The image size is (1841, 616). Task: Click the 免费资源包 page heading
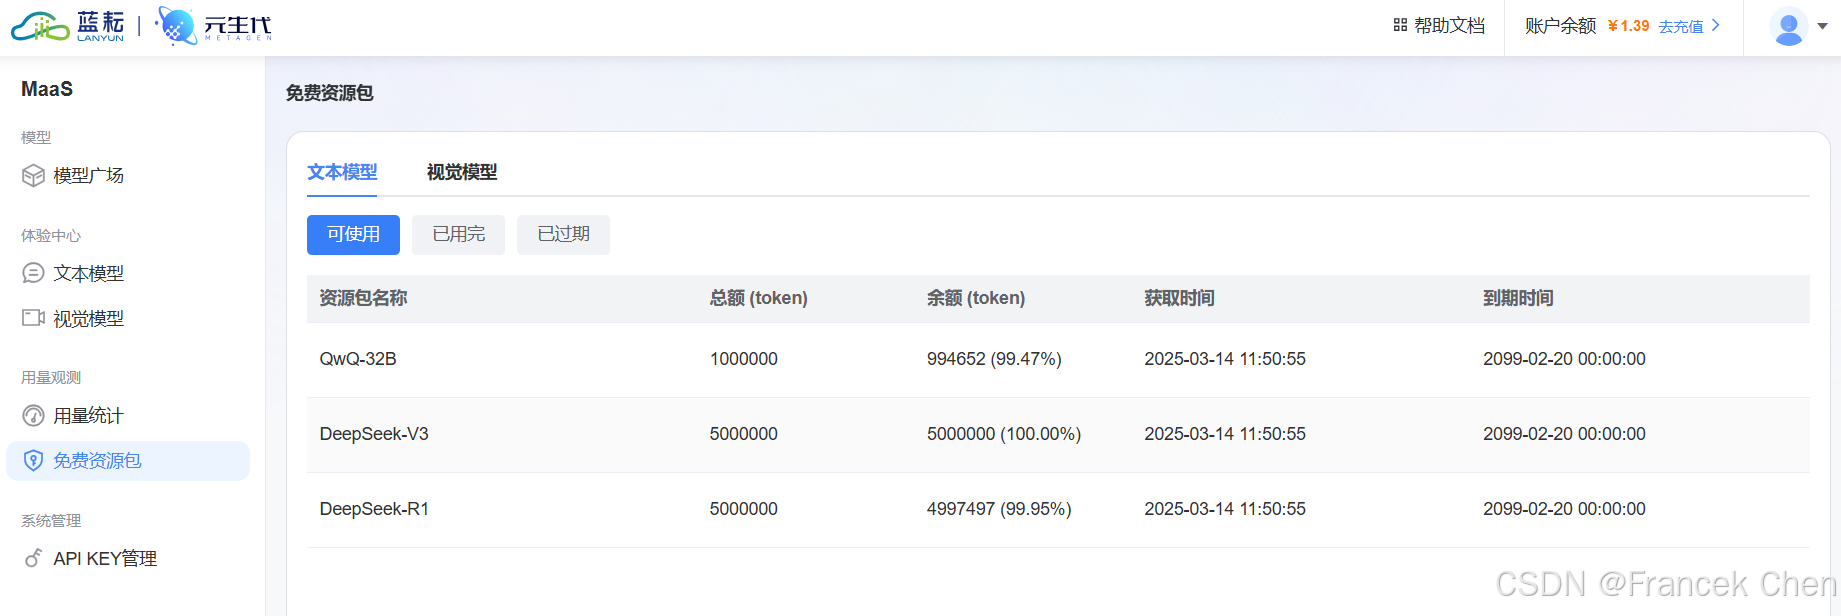pos(330,93)
